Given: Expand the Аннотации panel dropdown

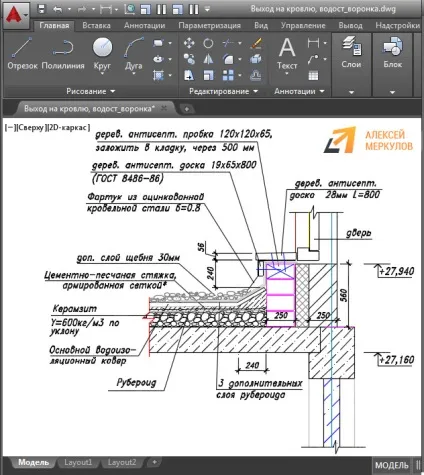Looking at the screenshot, I should pos(299,91).
